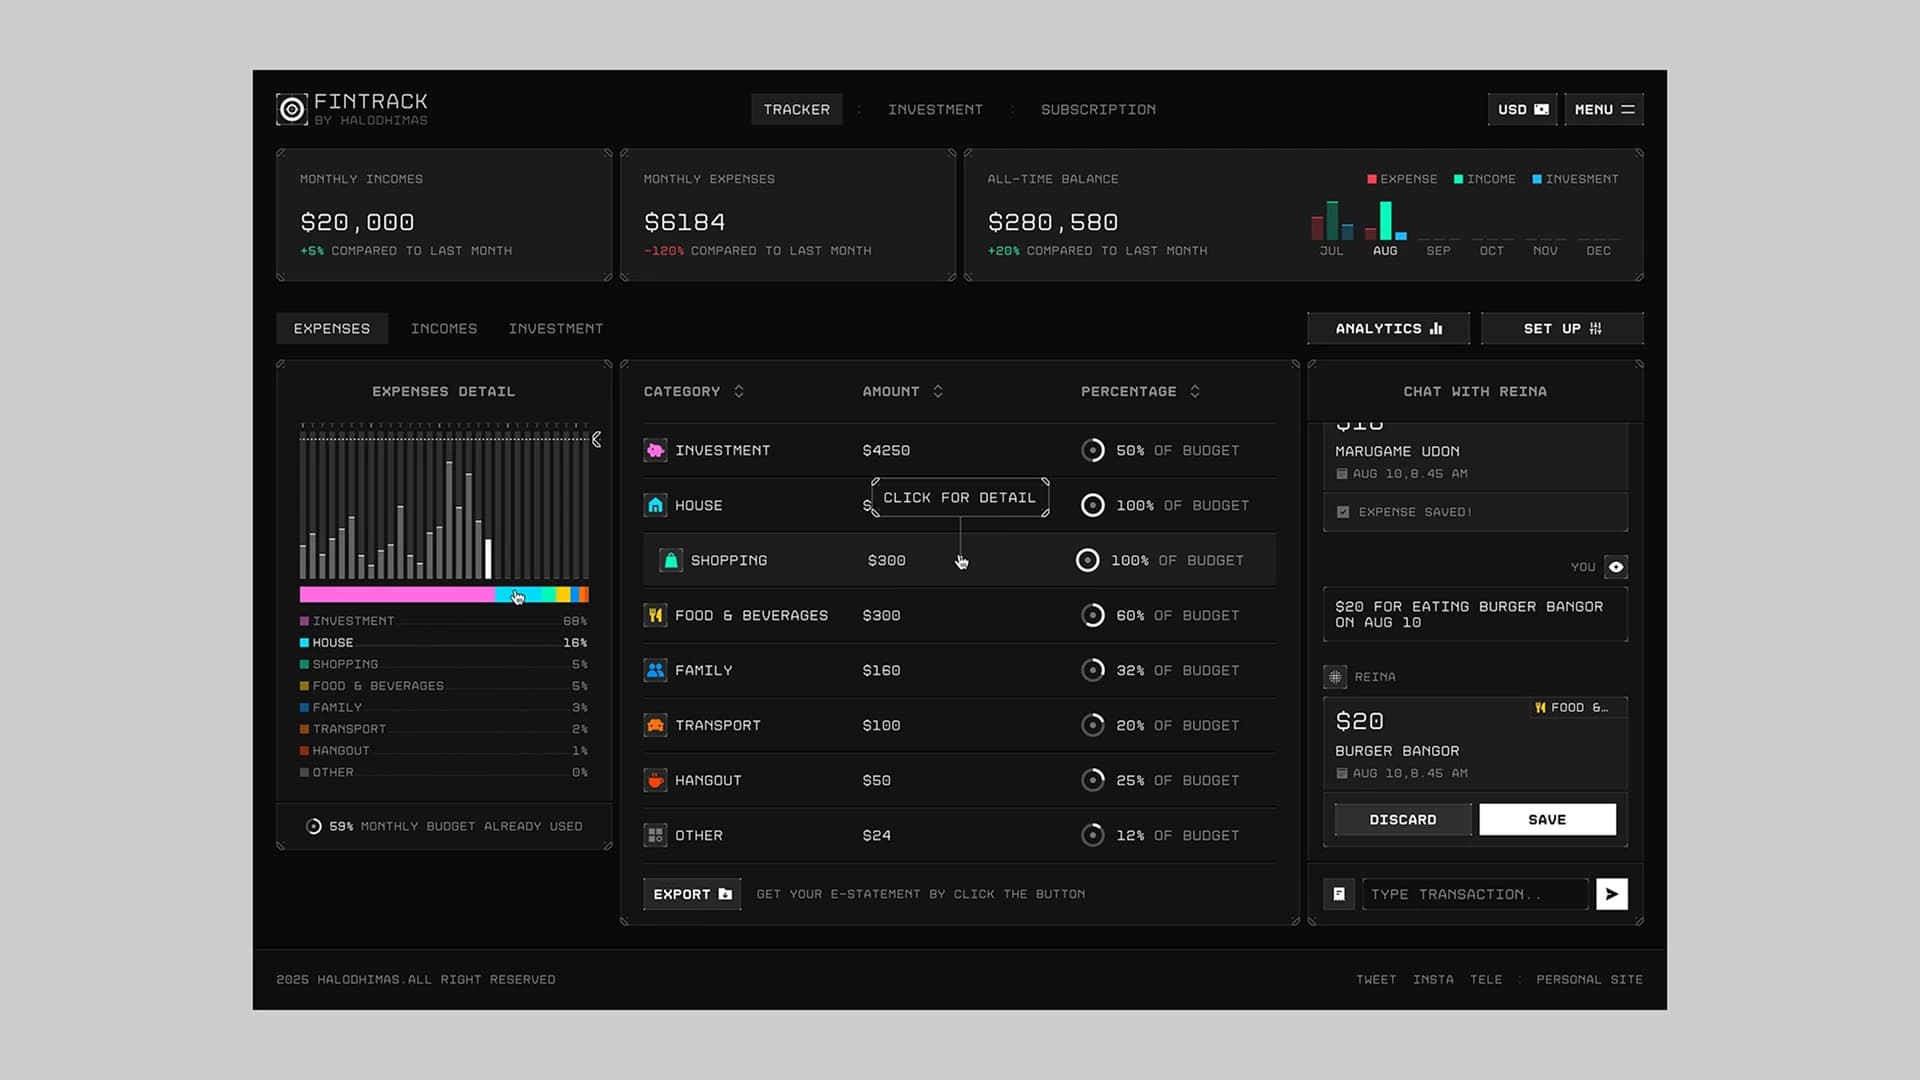Open the USD currency selector
The height and width of the screenshot is (1080, 1920).
[1522, 110]
